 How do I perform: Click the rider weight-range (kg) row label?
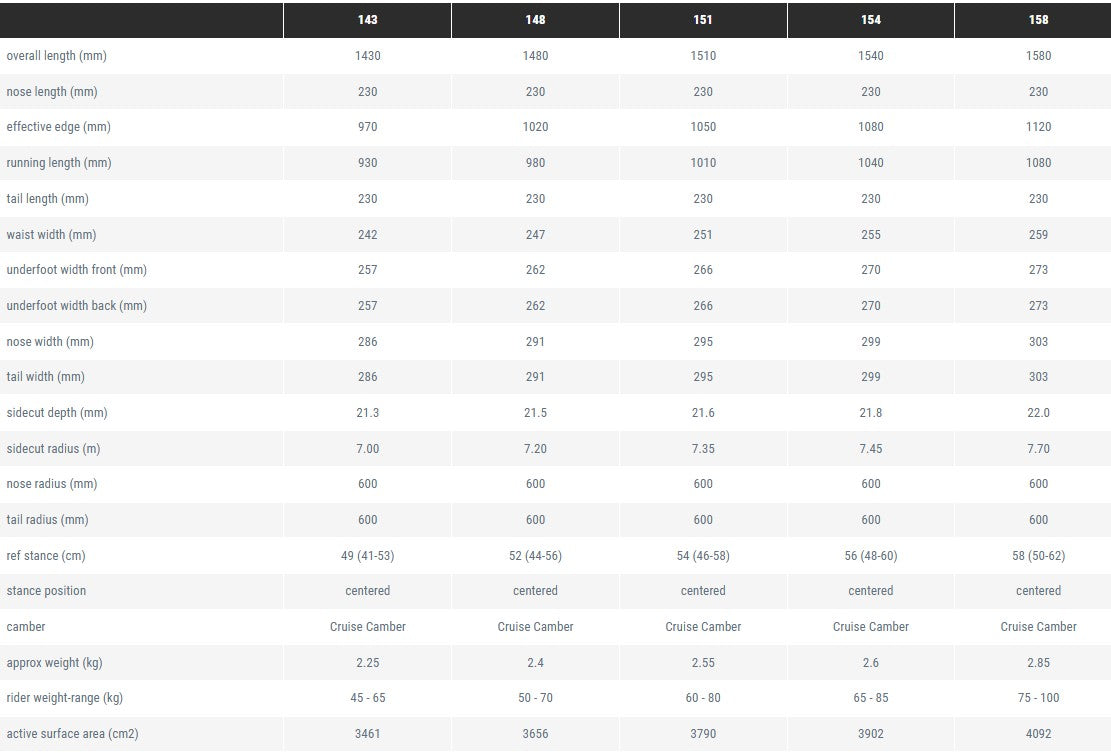[64, 698]
